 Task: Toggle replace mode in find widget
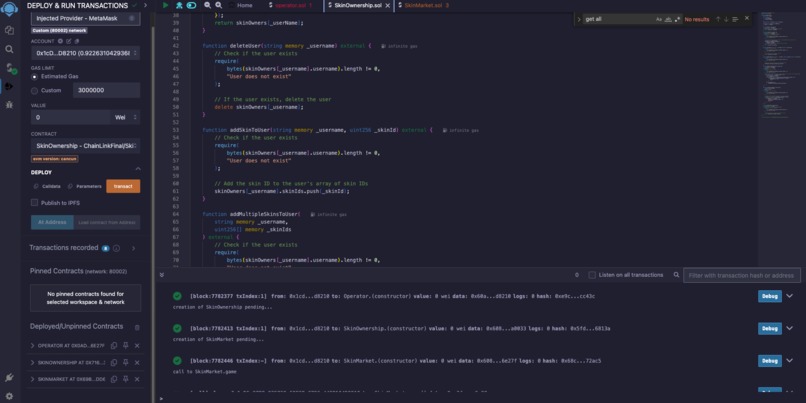pyautogui.click(x=579, y=19)
